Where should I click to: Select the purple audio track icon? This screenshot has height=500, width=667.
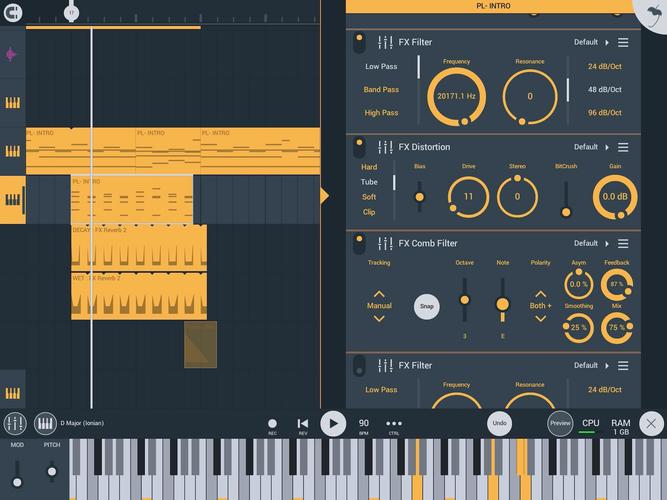pos(12,55)
